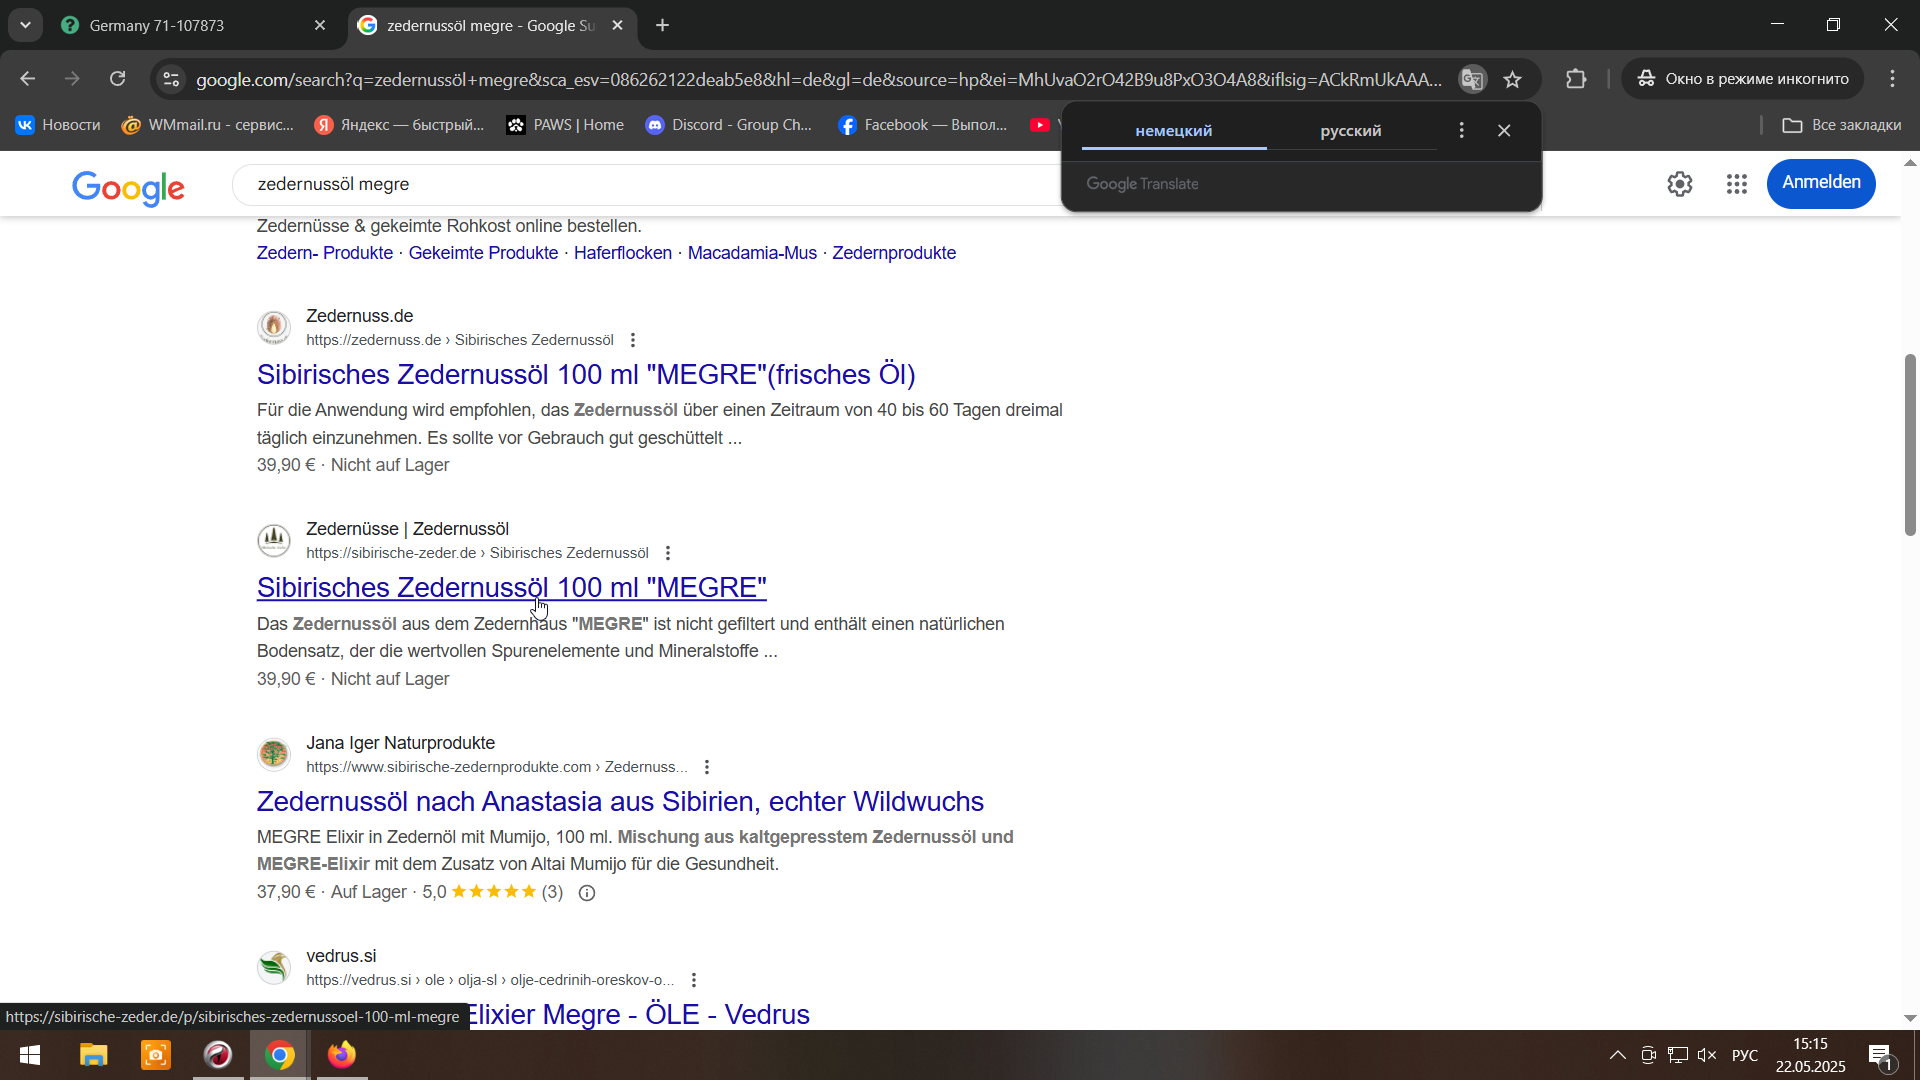Open Firefox from the taskbar
The height and width of the screenshot is (1080, 1920).
pos(342,1055)
